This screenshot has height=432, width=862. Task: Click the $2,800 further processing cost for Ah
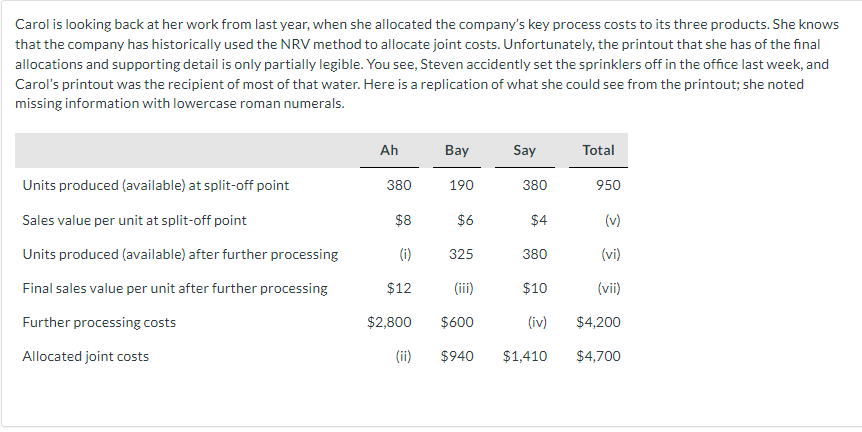point(389,322)
